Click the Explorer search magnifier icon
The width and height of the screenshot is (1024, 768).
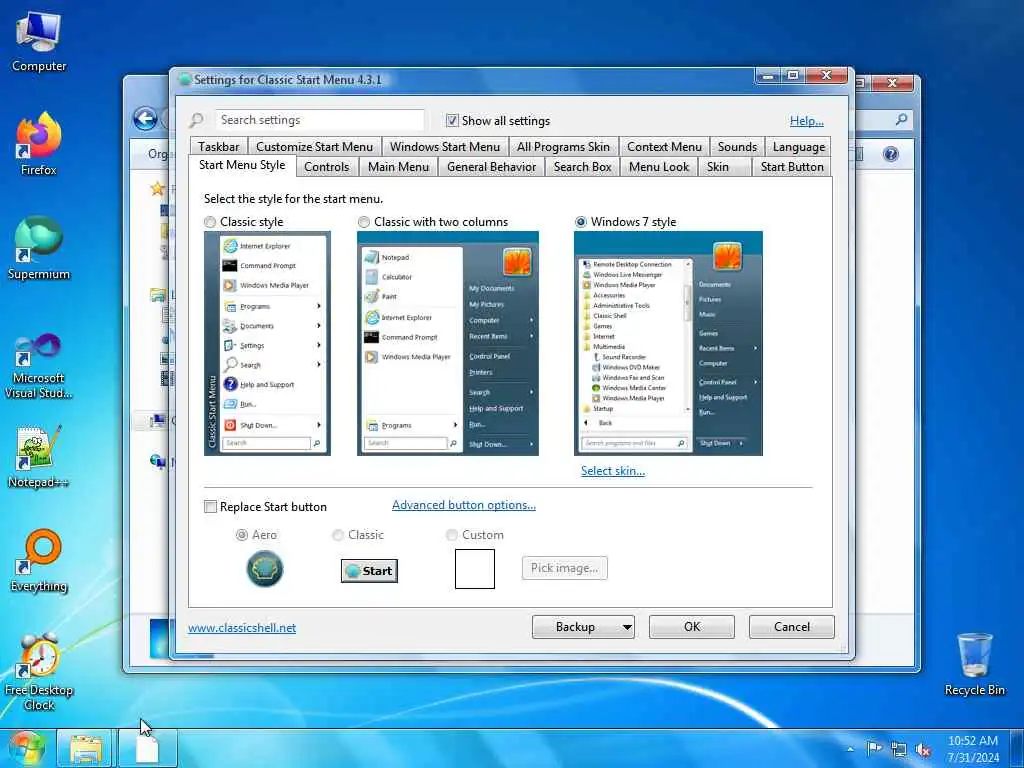point(902,119)
